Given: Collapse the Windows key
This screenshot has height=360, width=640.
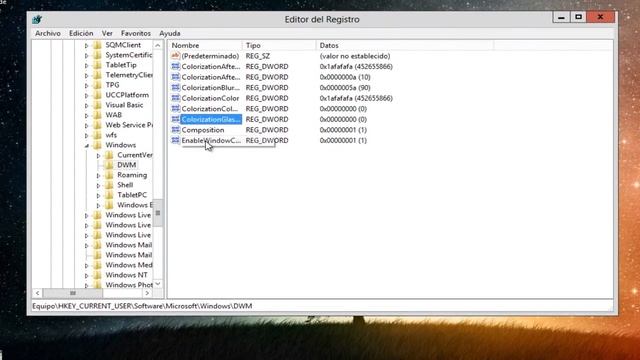Looking at the screenshot, I should 87,146.
